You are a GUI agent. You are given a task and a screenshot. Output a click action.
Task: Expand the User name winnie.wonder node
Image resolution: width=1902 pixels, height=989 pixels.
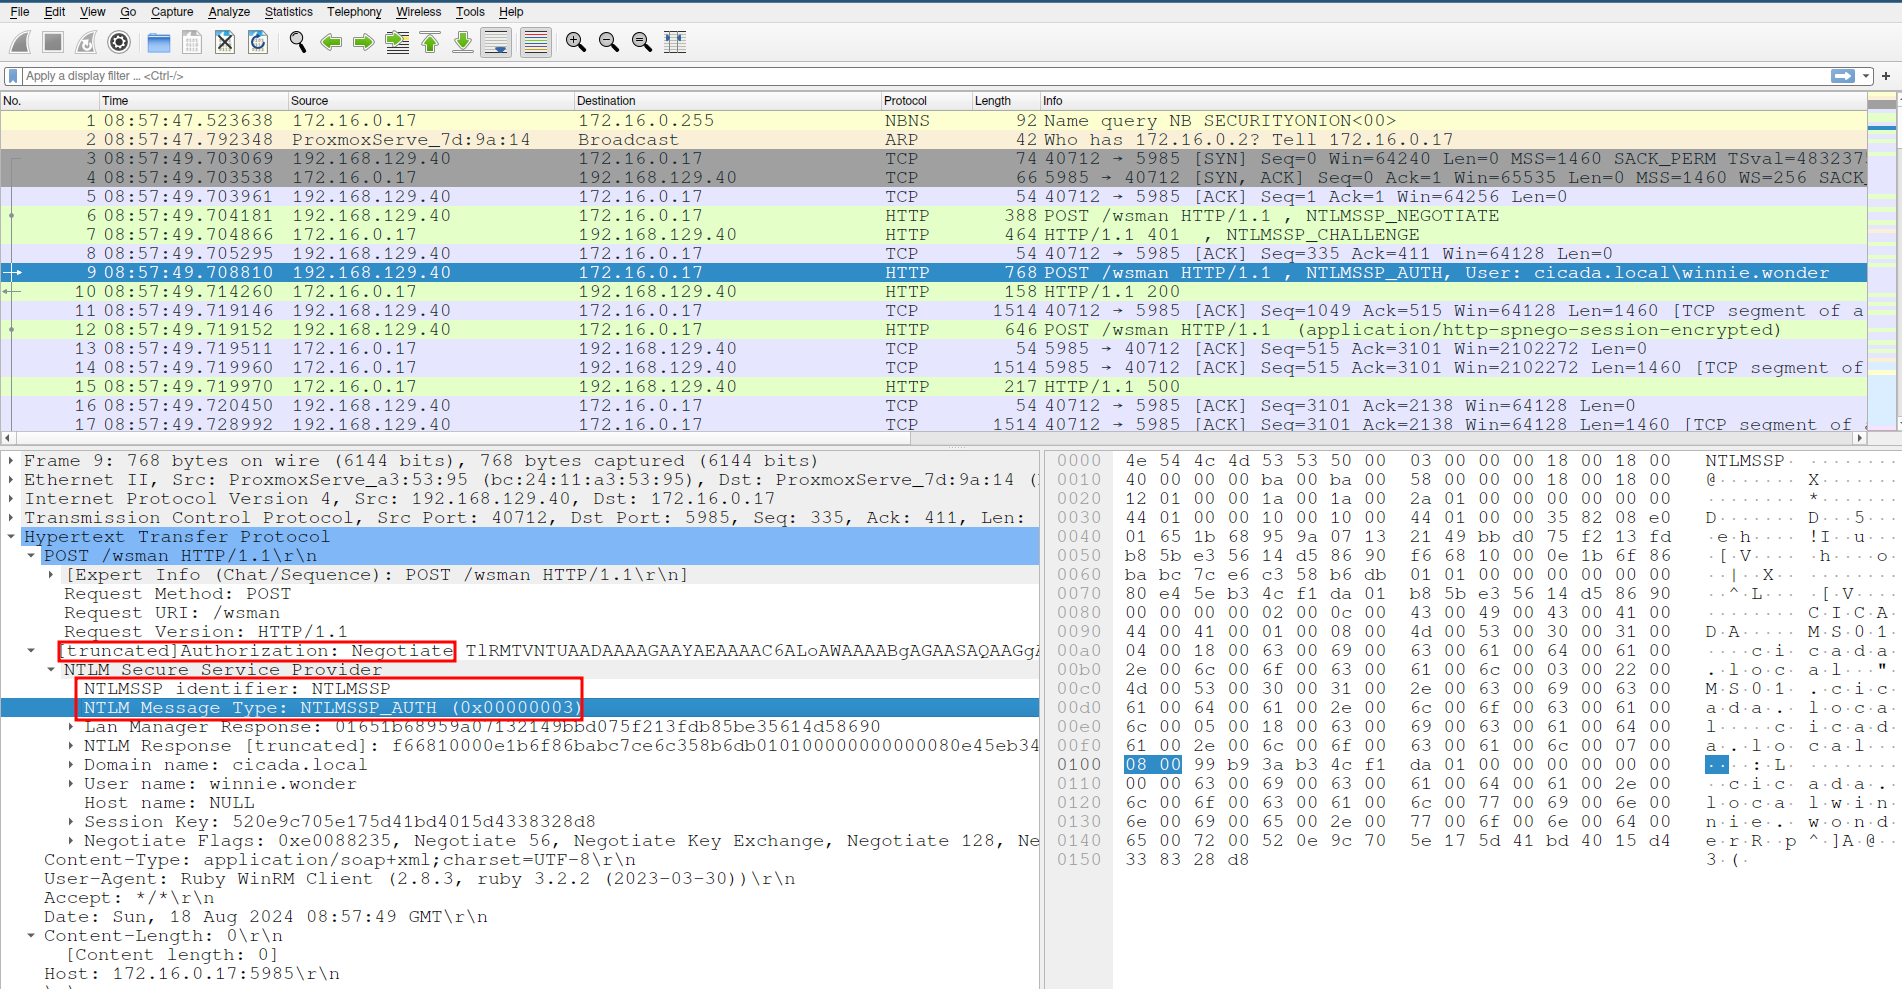click(x=71, y=784)
